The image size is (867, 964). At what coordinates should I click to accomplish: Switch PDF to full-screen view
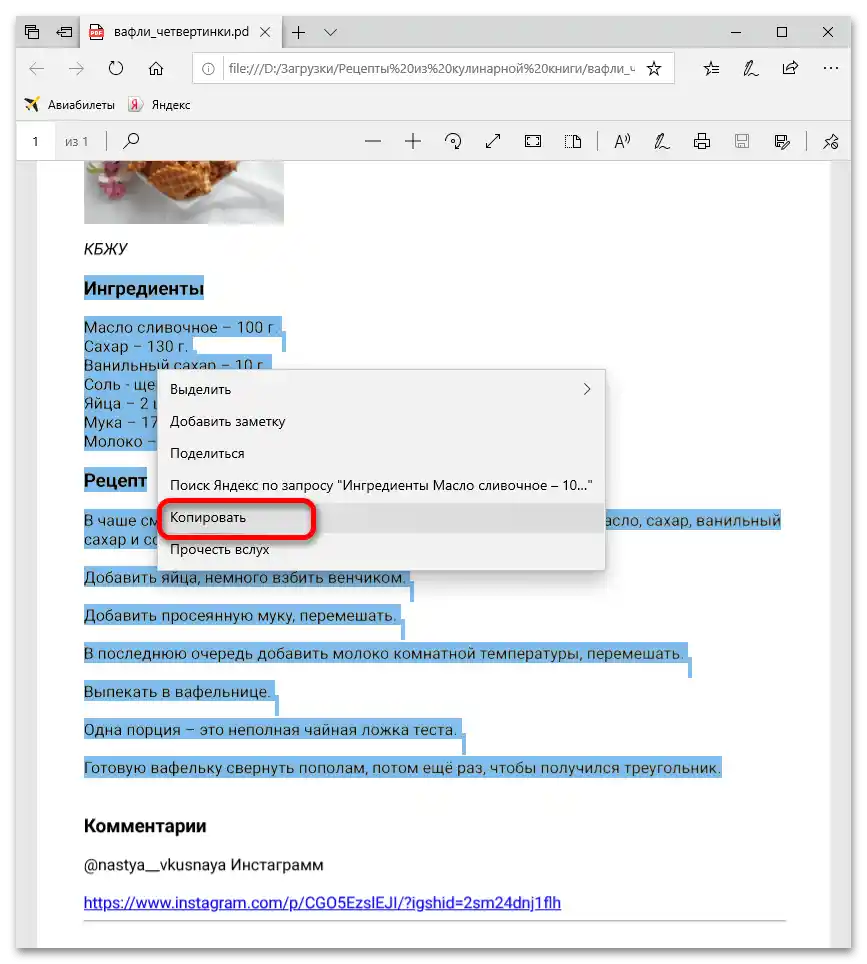click(493, 141)
